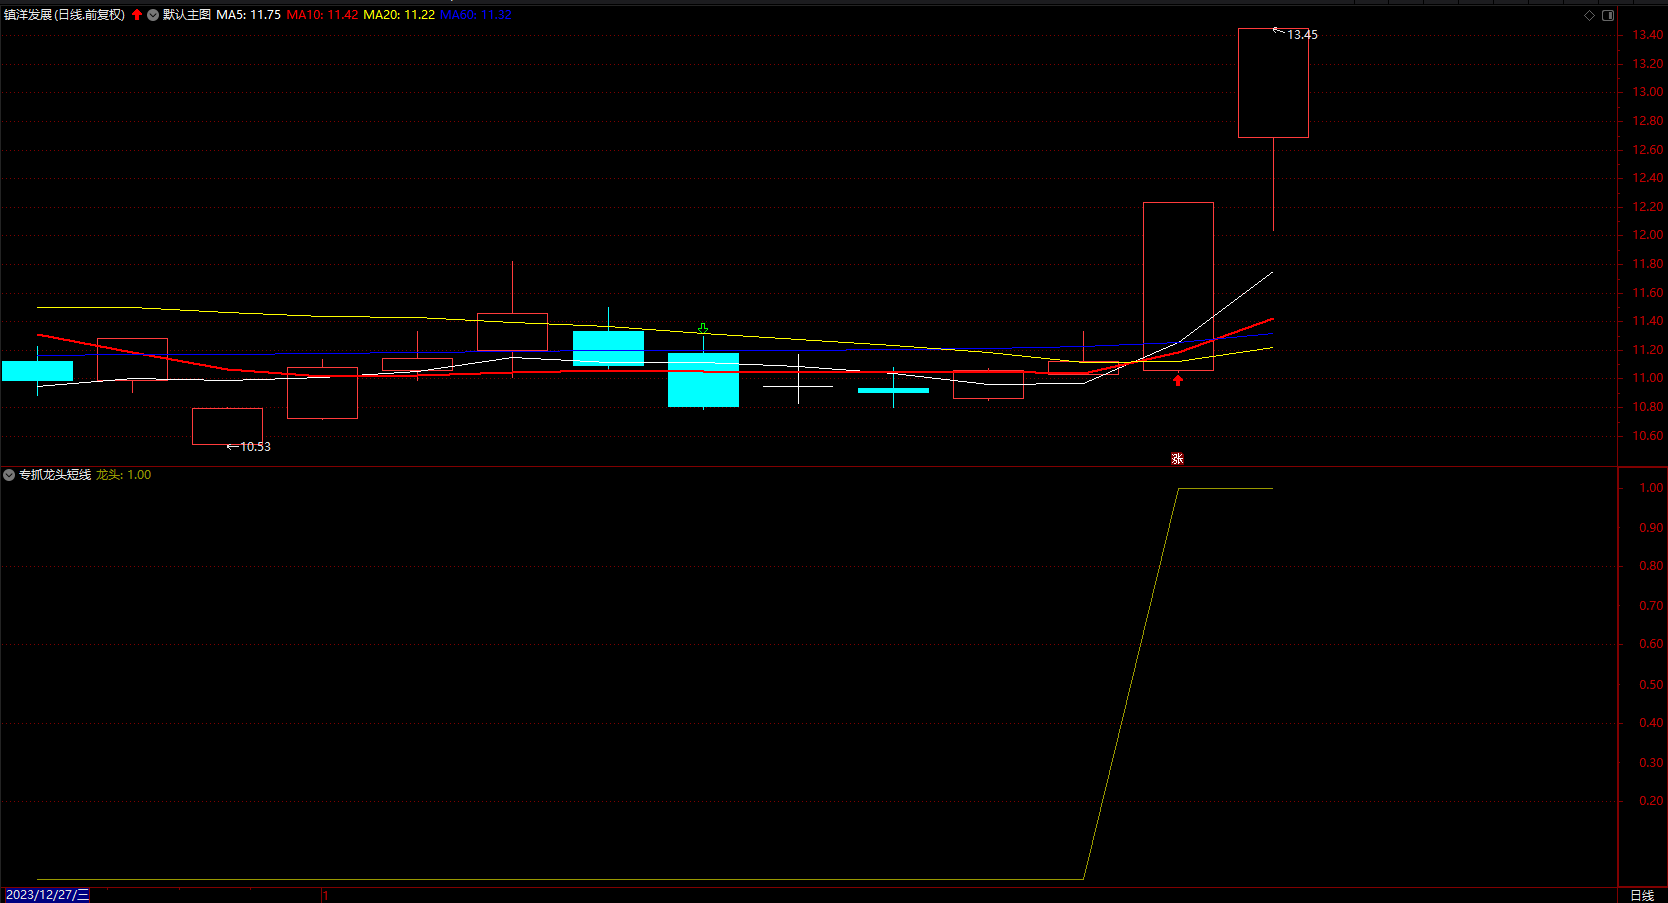Click the 日线 period button at bottom right
Image resolution: width=1668 pixels, height=903 pixels.
(1642, 895)
